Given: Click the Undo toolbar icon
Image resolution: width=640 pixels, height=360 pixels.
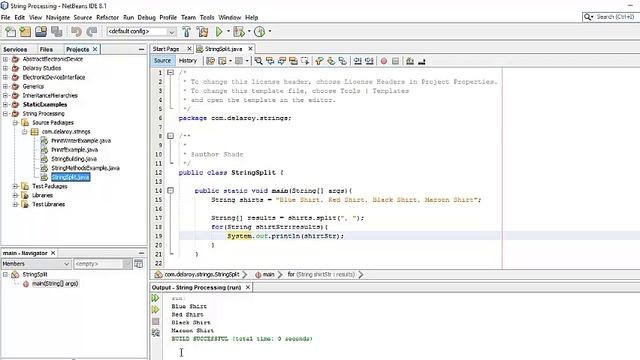Looking at the screenshot, I should [76, 31].
